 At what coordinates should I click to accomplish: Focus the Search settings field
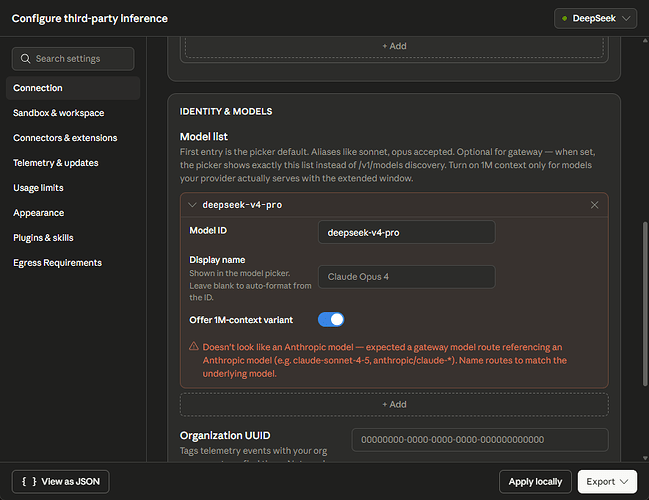[x=73, y=59]
